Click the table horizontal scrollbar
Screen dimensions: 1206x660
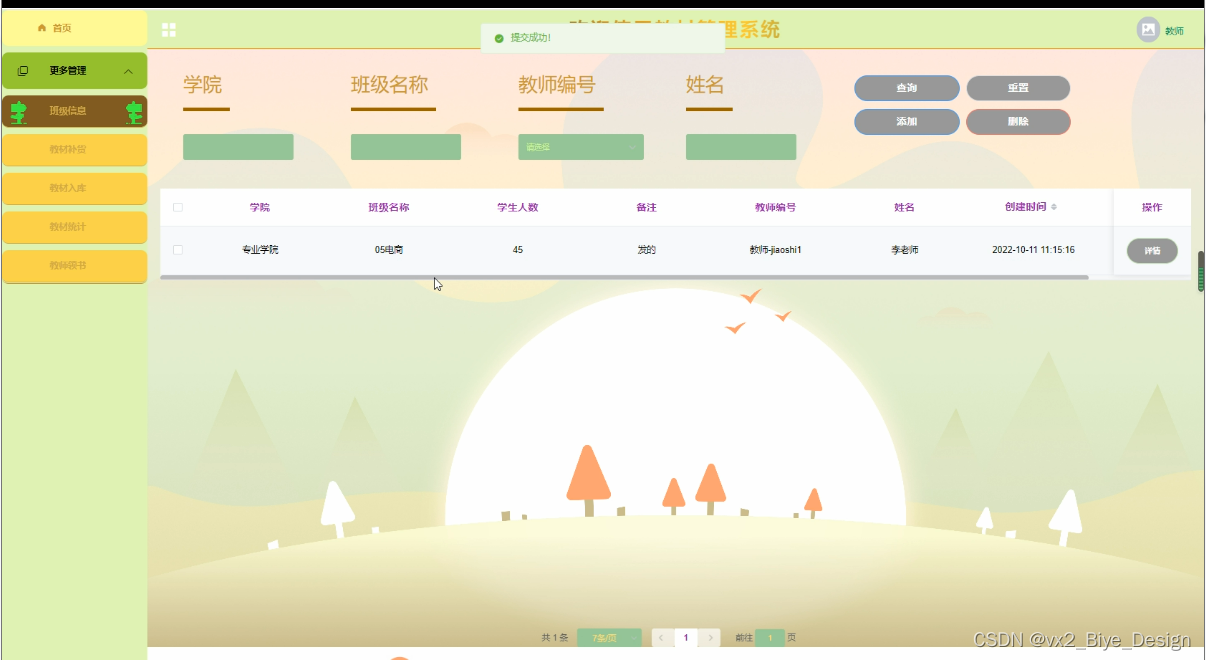624,277
